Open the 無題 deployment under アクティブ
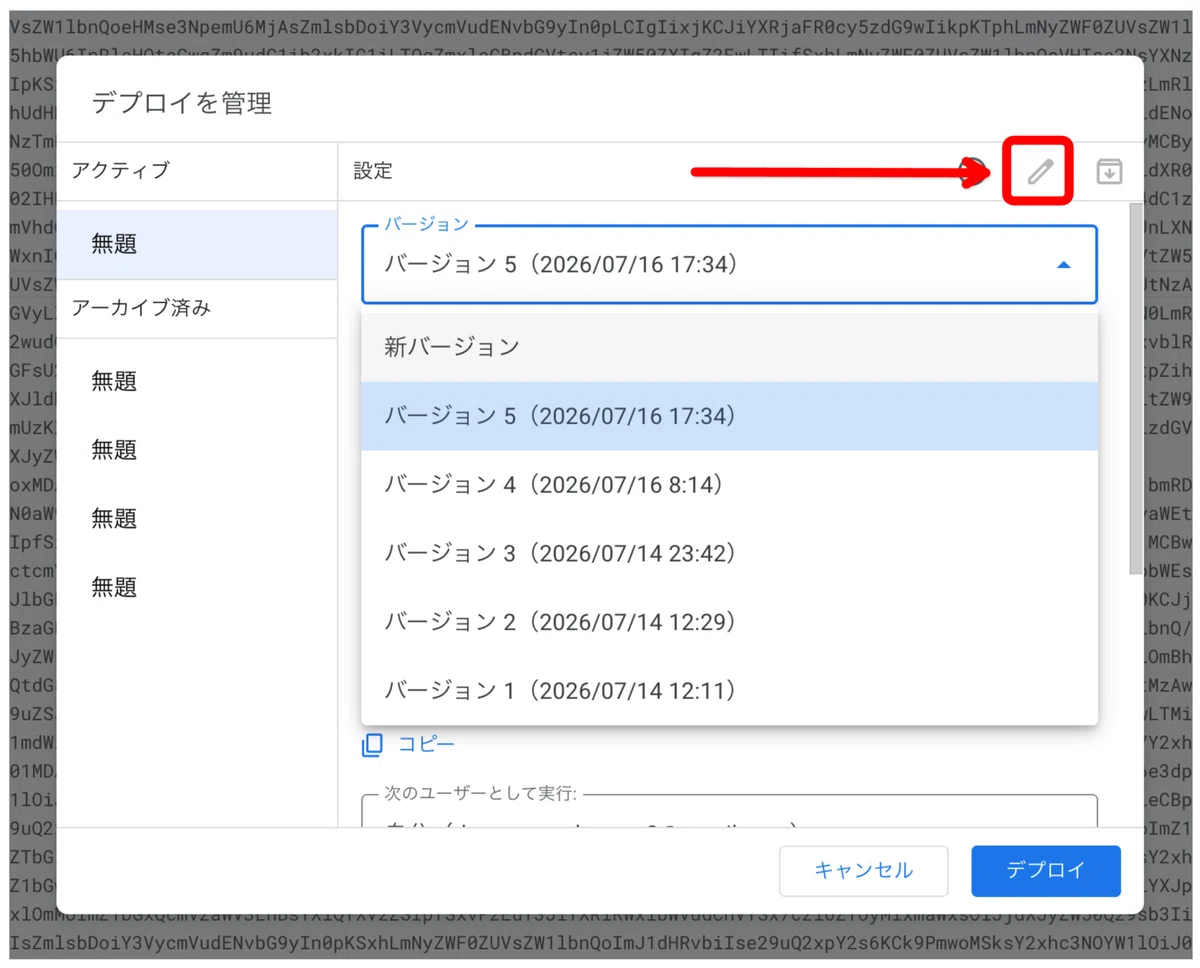This screenshot has width=1200, height=968. pyautogui.click(x=197, y=244)
